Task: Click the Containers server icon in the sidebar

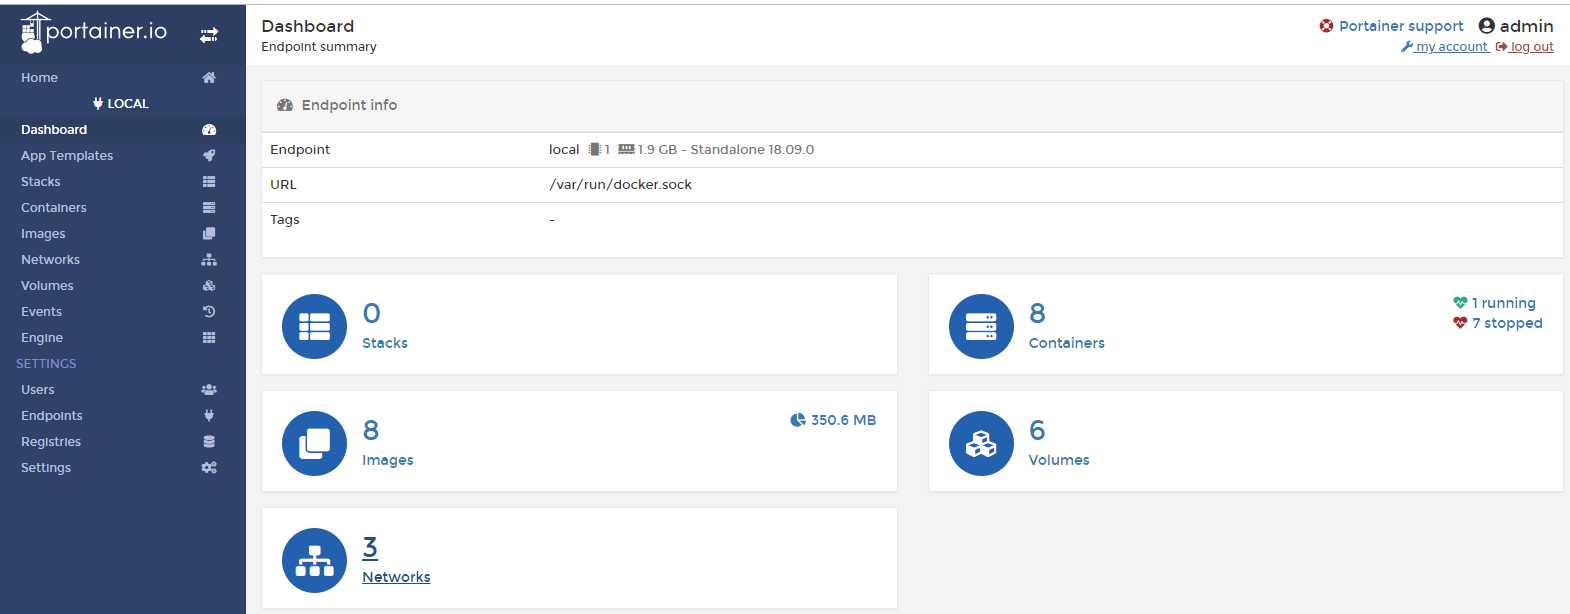Action: (x=209, y=207)
